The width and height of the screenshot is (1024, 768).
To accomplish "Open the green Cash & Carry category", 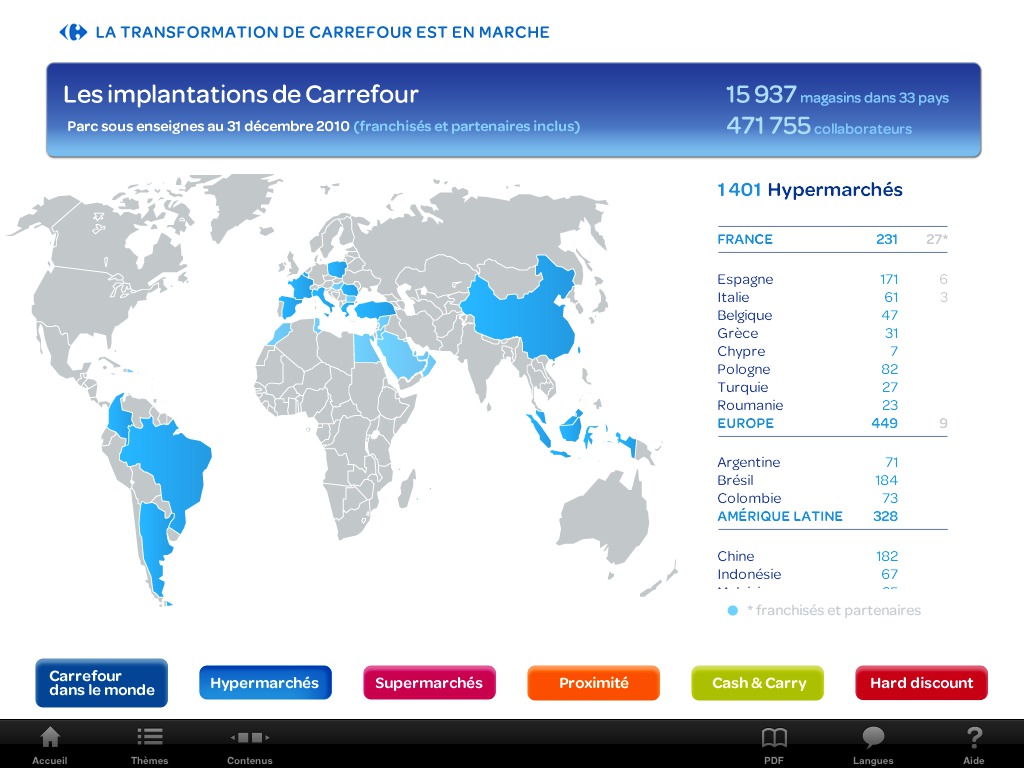I will 757,683.
